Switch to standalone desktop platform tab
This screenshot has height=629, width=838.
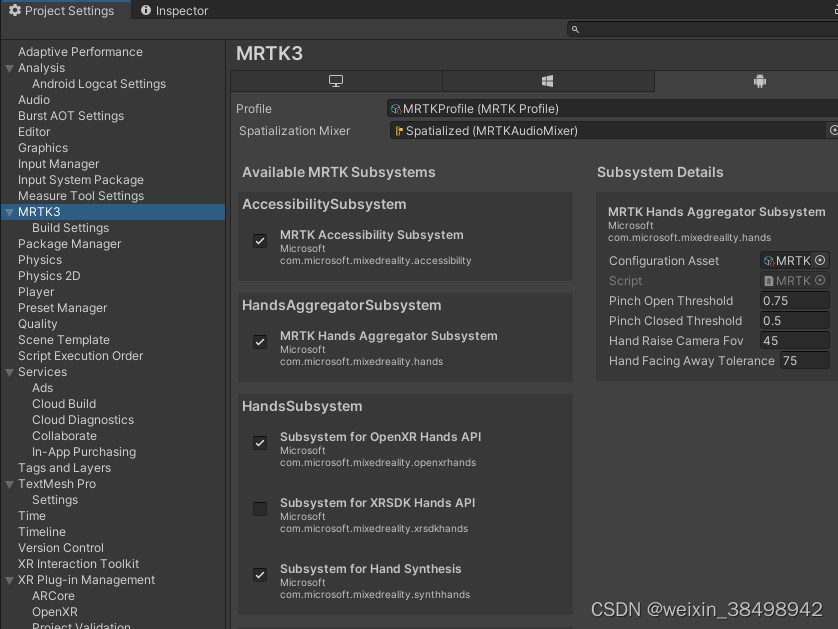(336, 81)
